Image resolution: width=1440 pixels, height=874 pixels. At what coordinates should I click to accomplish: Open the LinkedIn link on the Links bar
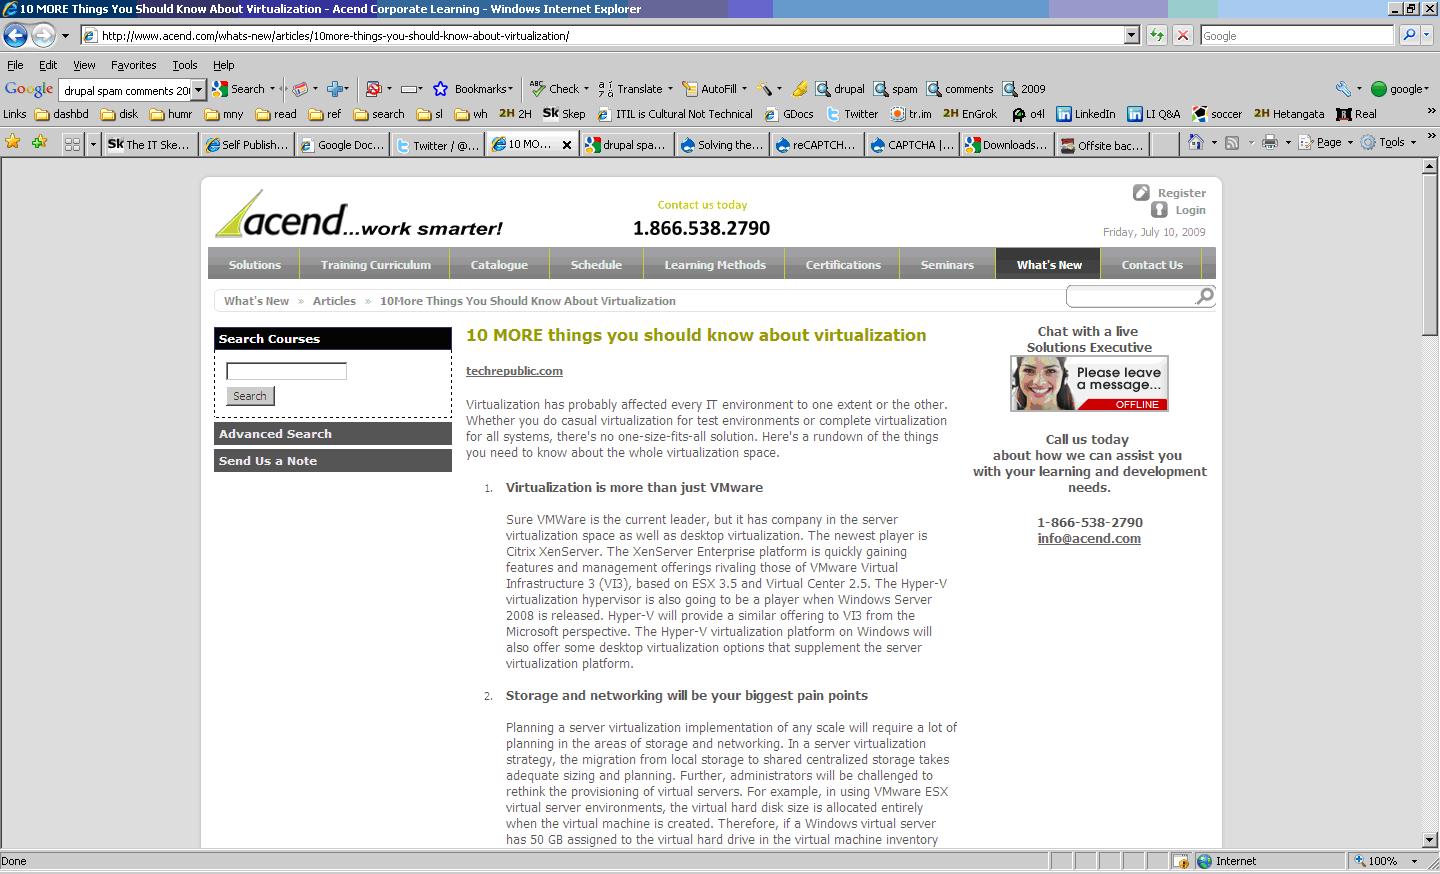tap(1086, 114)
